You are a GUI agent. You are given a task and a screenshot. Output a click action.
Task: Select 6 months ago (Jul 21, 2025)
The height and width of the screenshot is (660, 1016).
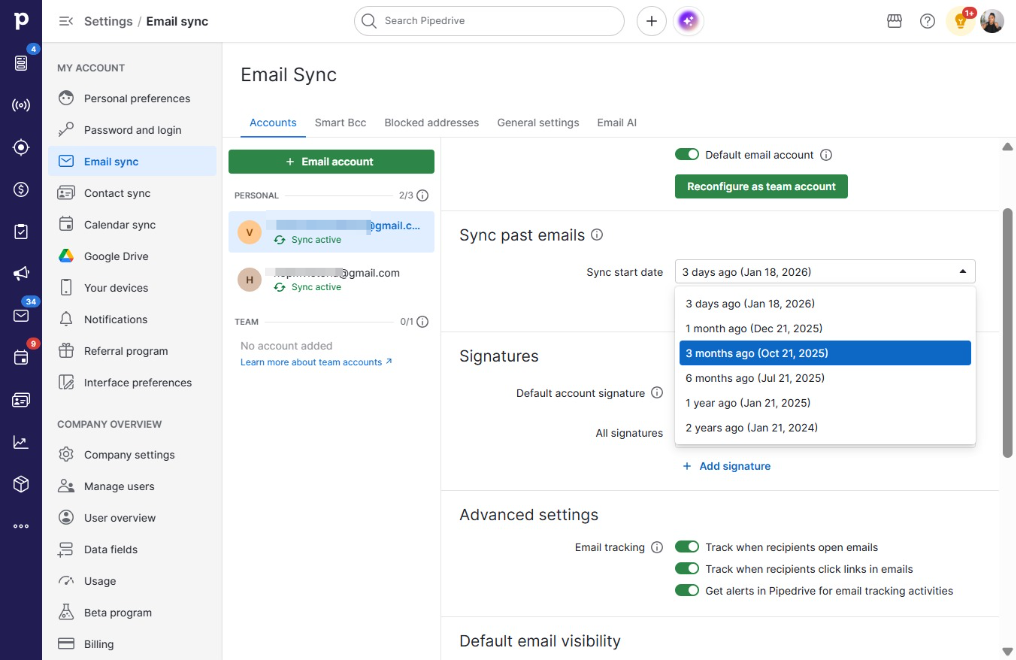click(x=825, y=378)
